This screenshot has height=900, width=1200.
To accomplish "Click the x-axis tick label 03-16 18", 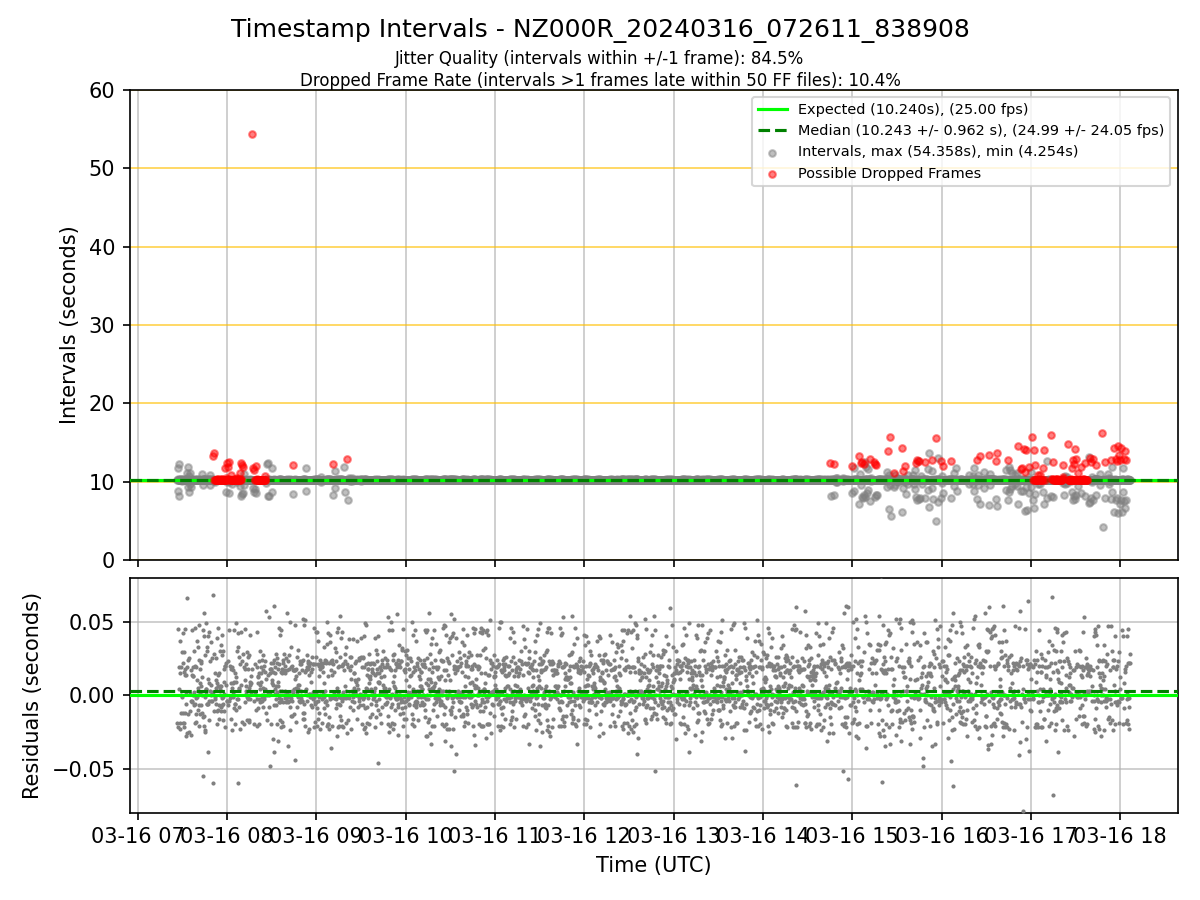I will coord(1120,835).
